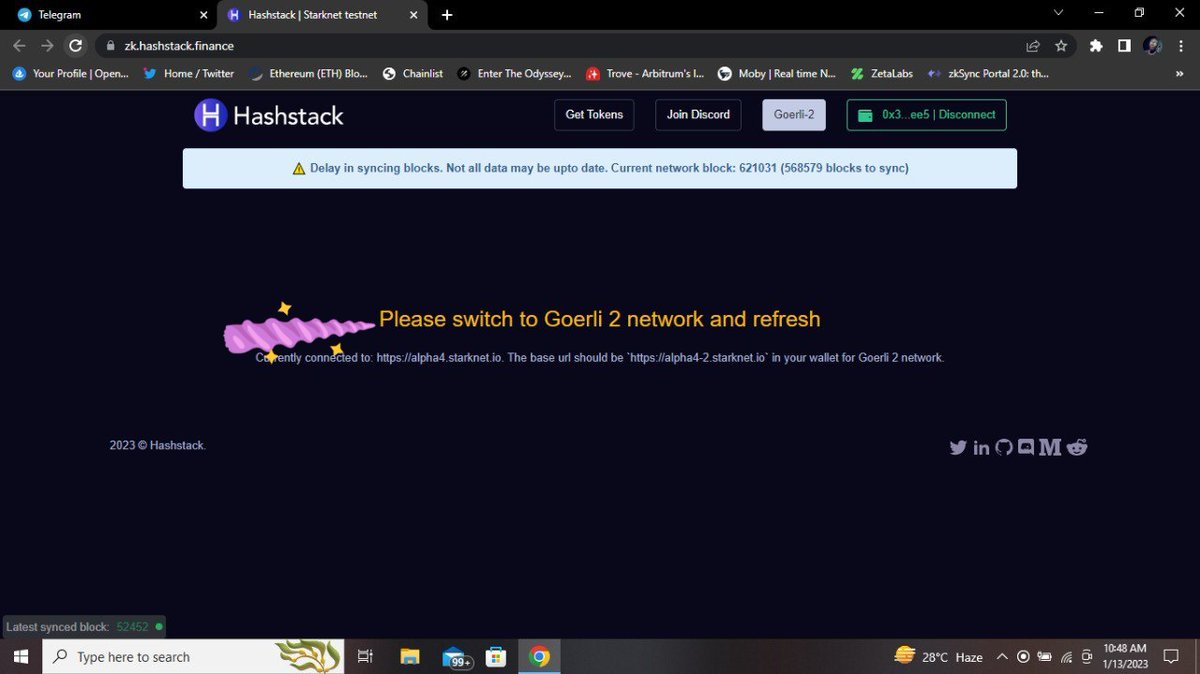Open Home / Twitter bookmark
Screen dimensions: 1200x674
pos(189,74)
